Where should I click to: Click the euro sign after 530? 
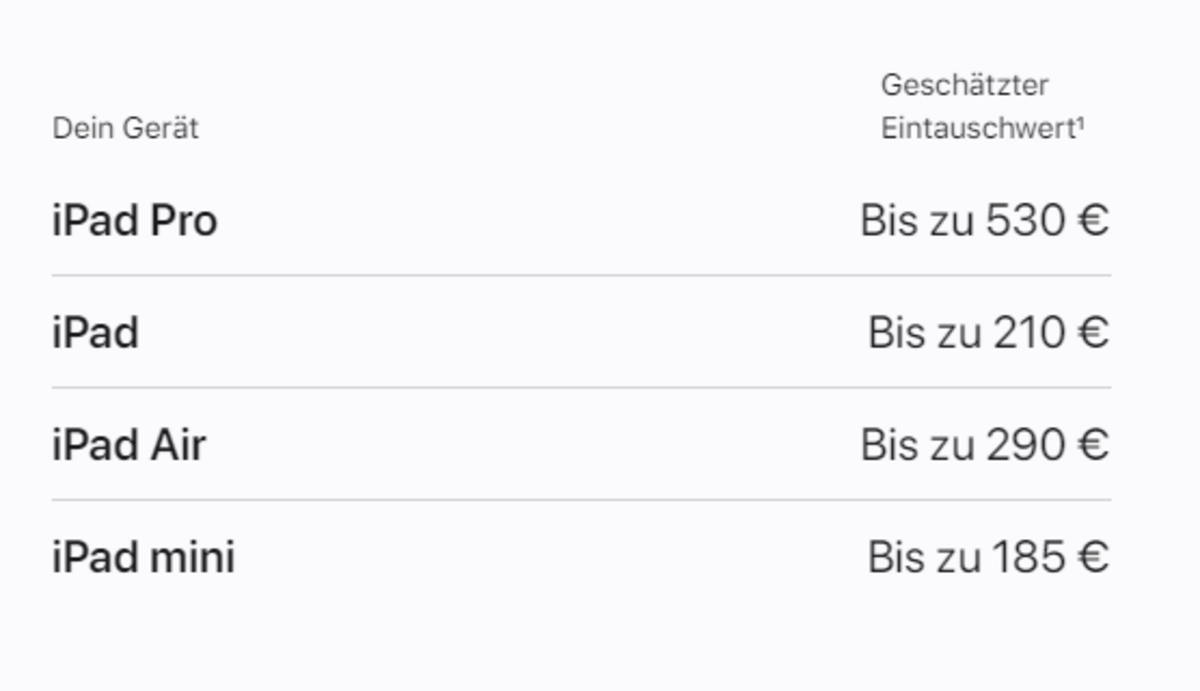[x=1094, y=220]
